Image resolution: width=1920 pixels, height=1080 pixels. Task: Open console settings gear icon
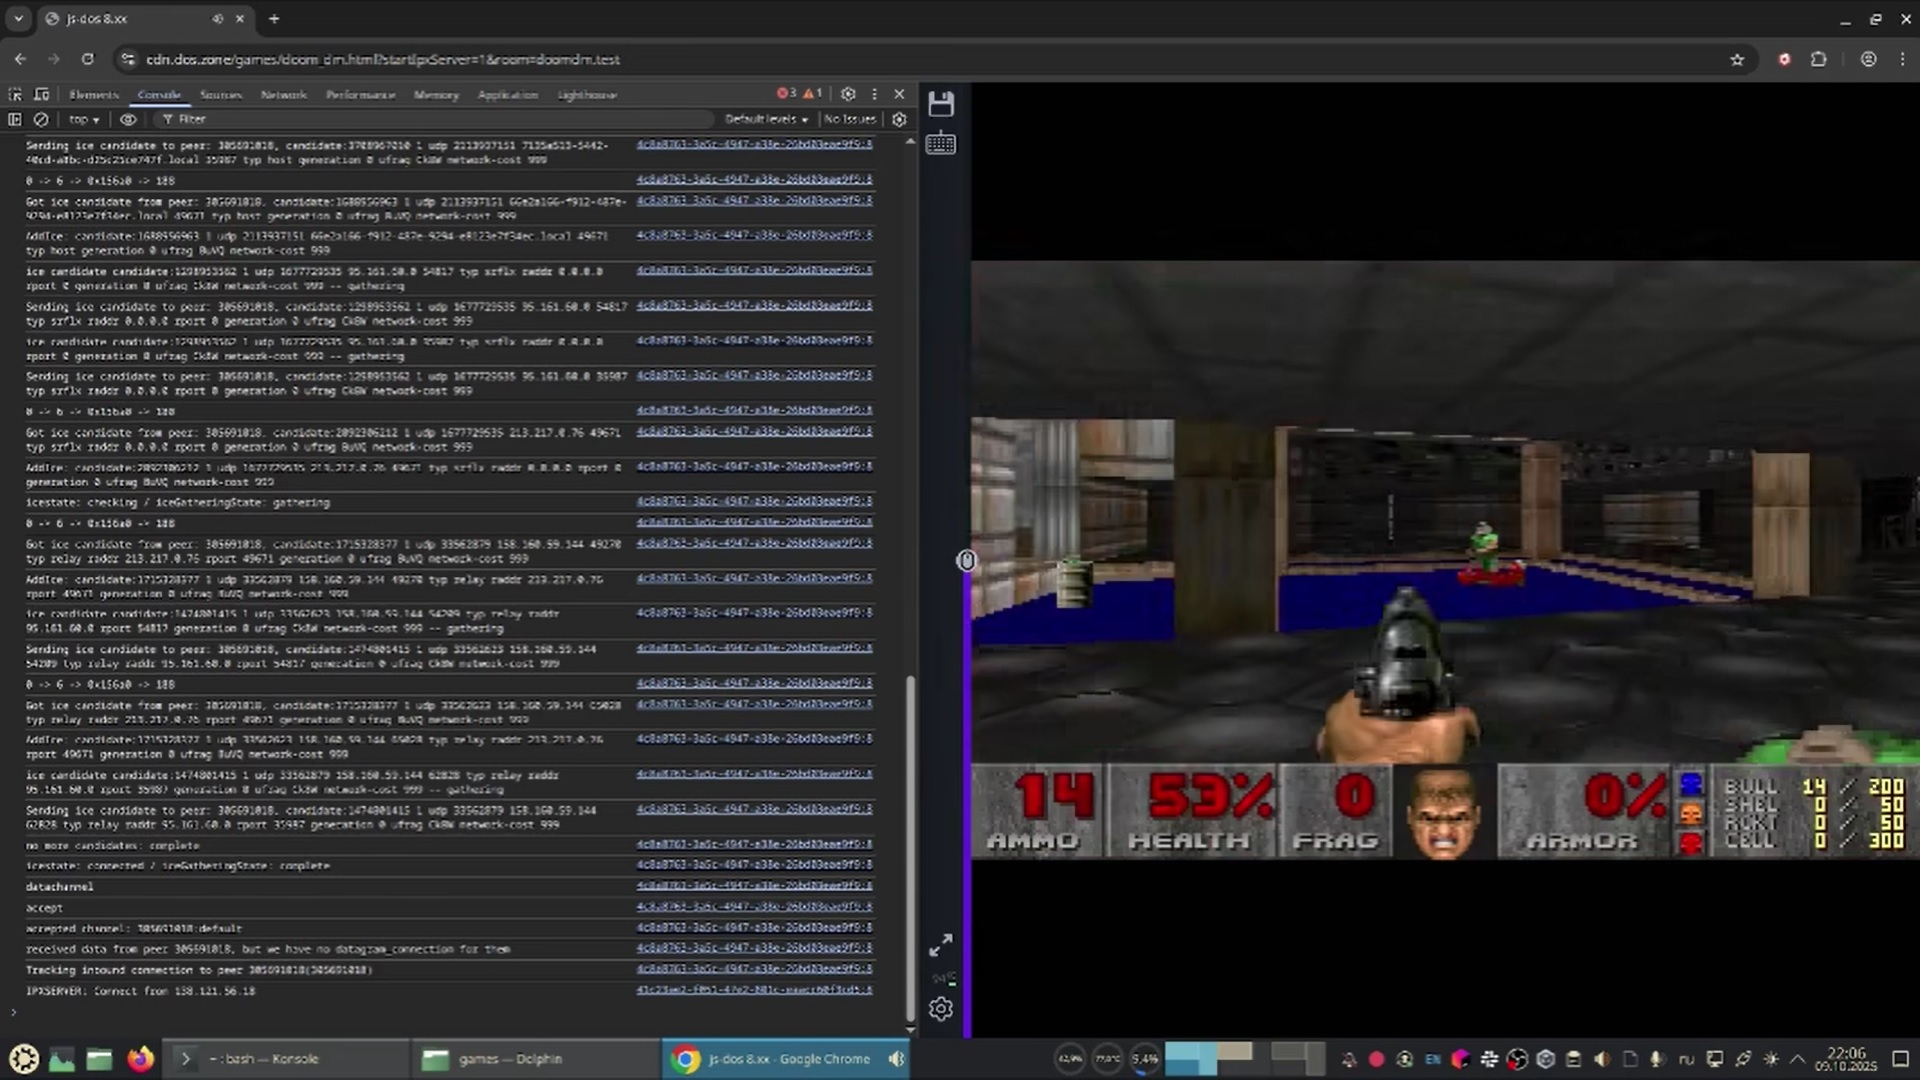899,119
